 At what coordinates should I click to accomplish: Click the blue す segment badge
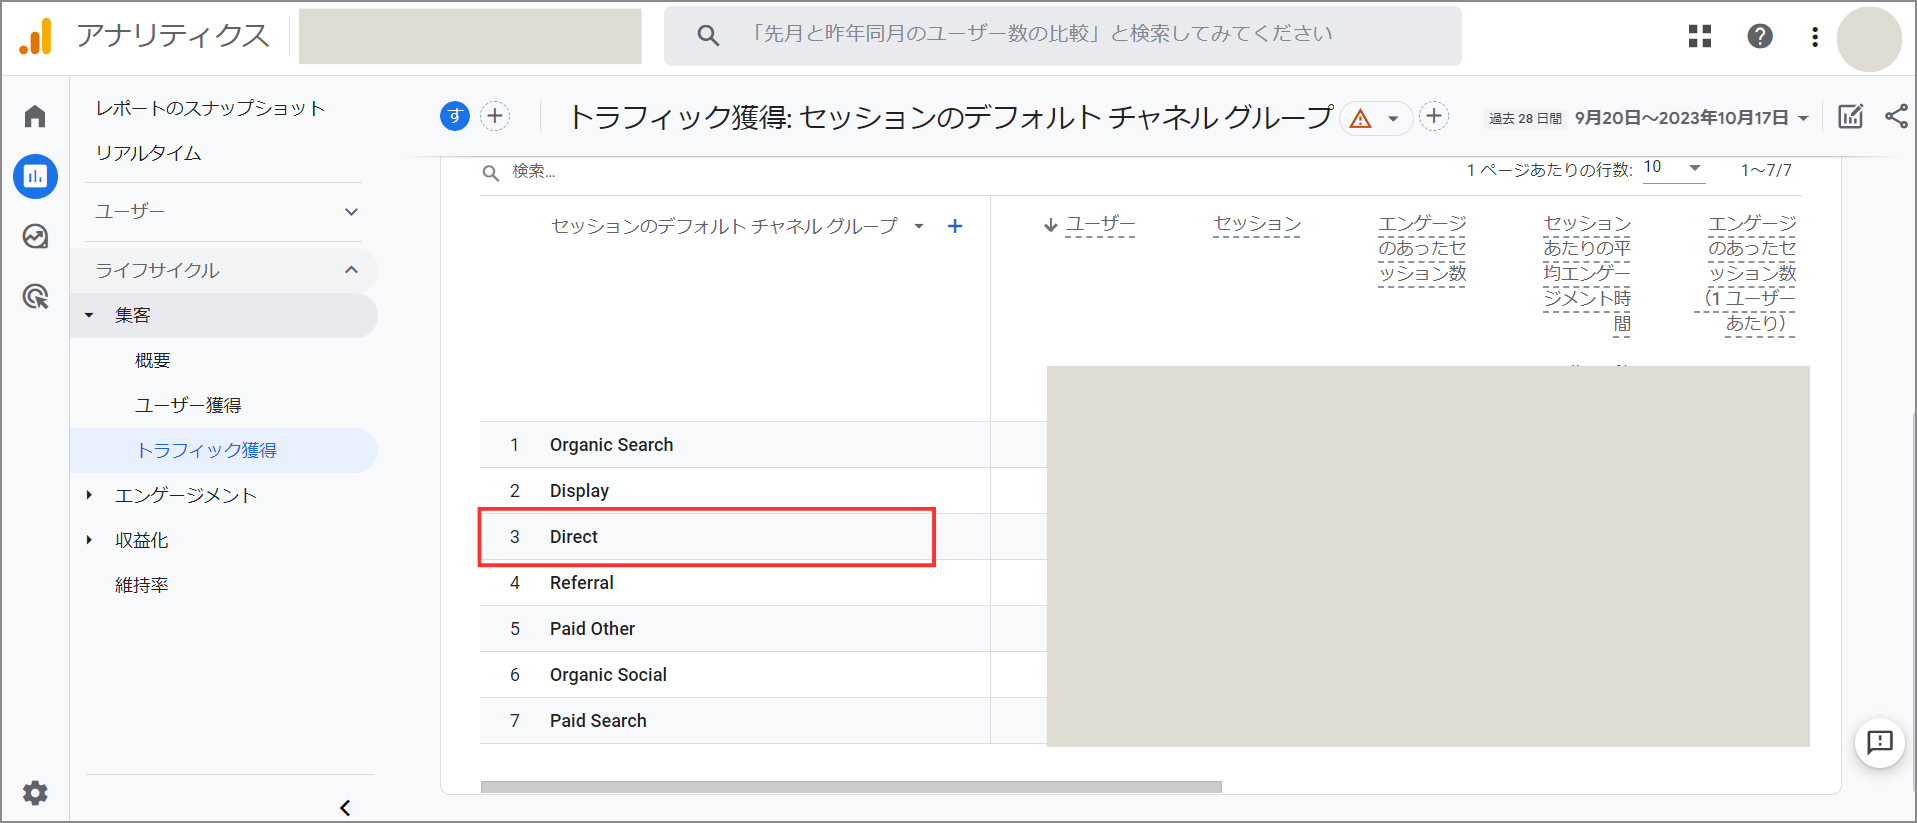point(455,116)
